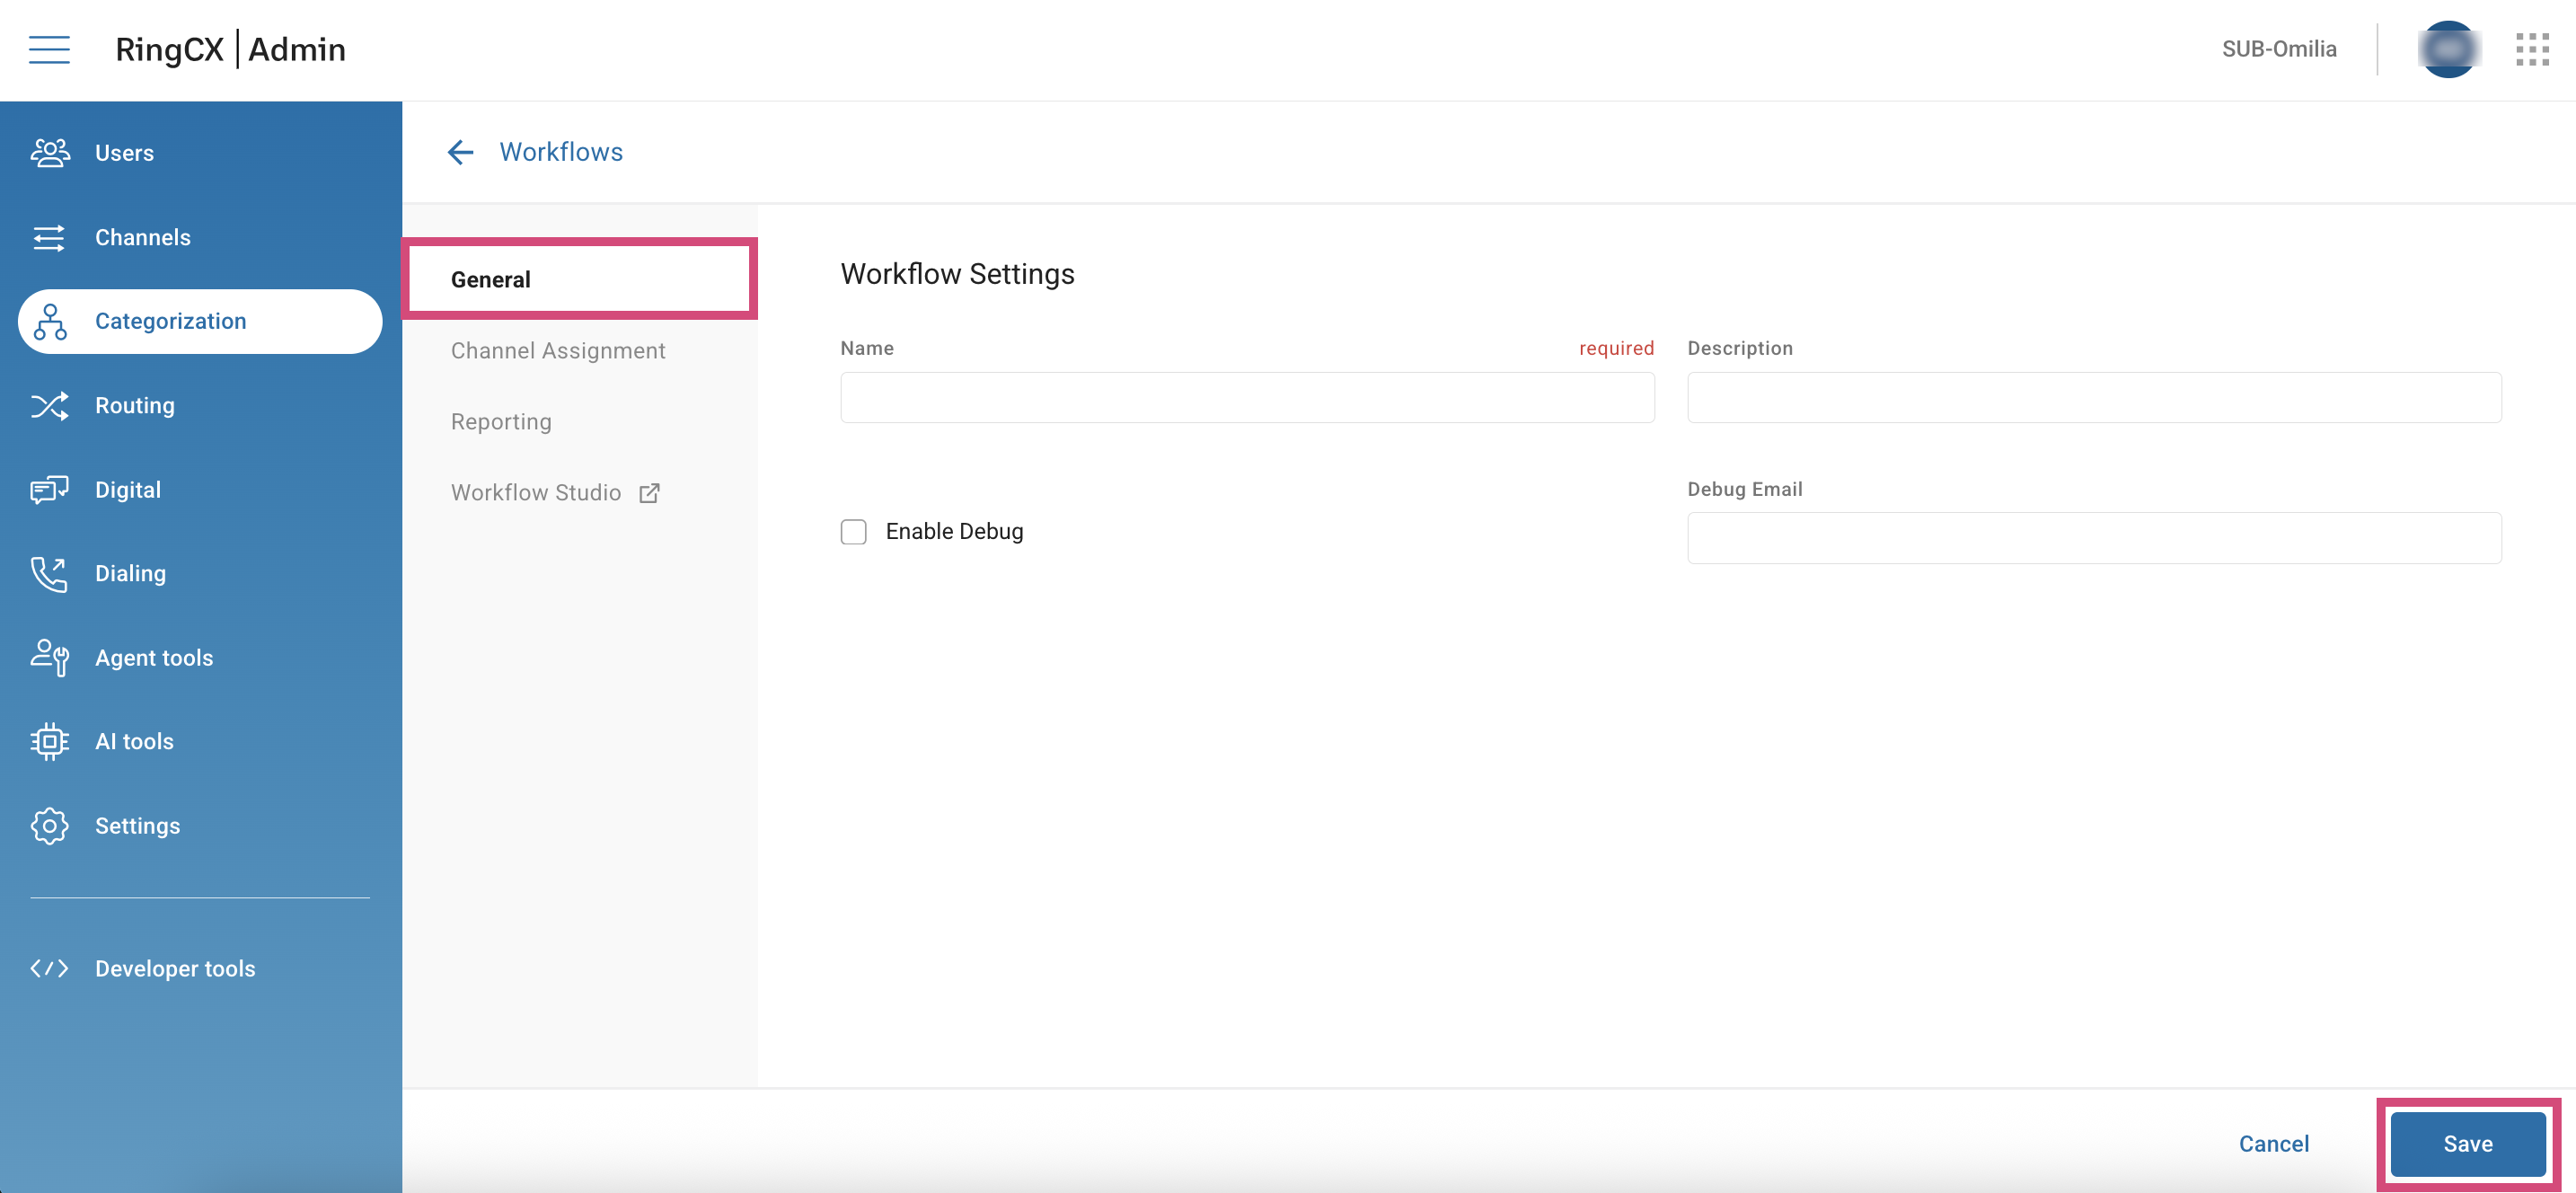The image size is (2576, 1193).
Task: Open the user avatar menu
Action: [2448, 49]
